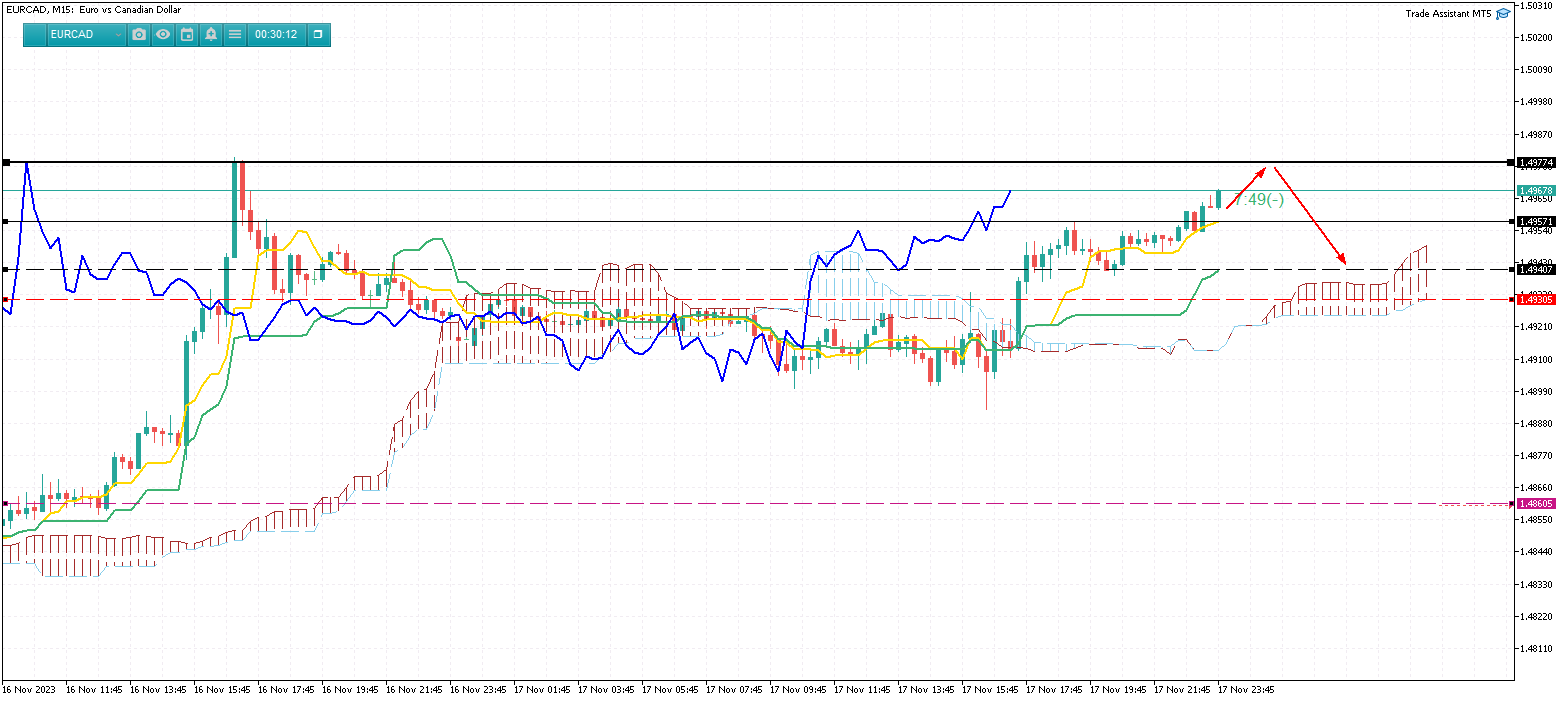The image size is (1567, 701).
Task: Open the calendar icon in the panel
Action: tap(187, 34)
